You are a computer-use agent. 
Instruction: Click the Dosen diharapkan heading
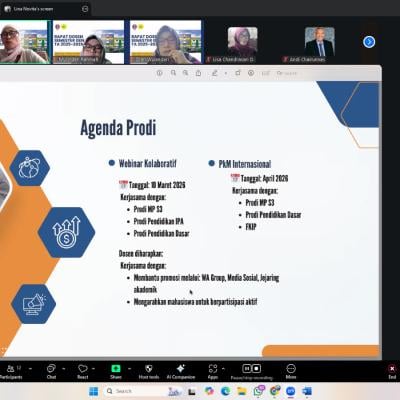point(141,254)
